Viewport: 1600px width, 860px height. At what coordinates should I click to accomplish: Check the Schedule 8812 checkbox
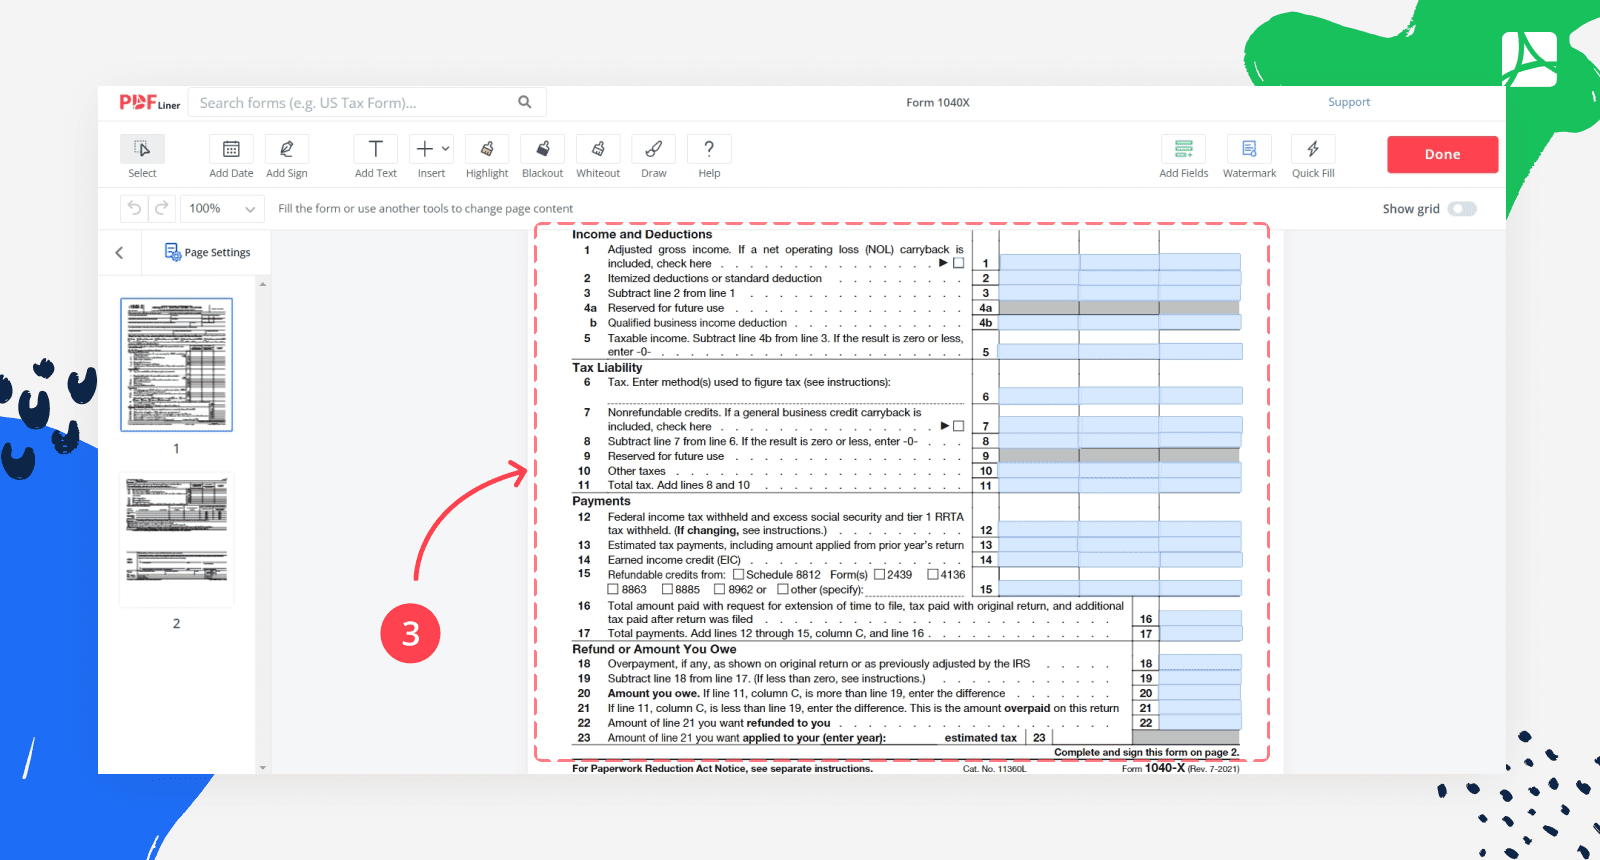739,575
